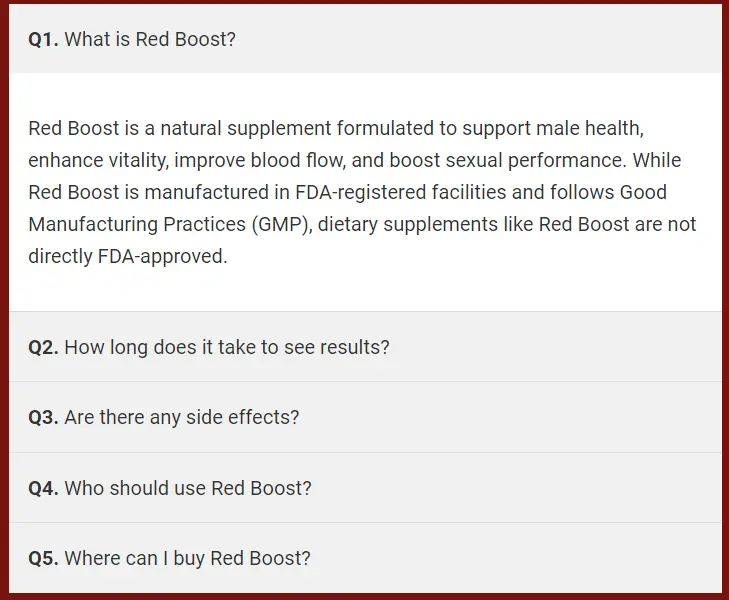
Task: Expand 'How long does it take to see results?'
Action: (x=365, y=347)
